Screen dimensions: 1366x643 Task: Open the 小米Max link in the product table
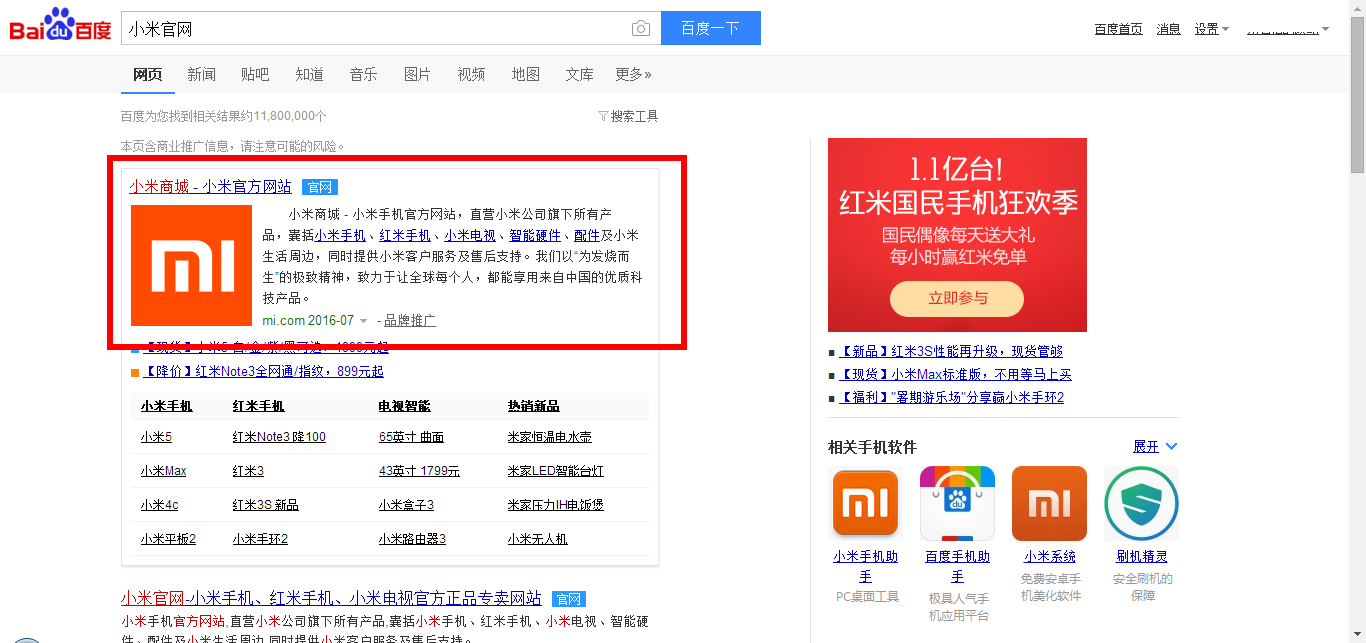[163, 471]
